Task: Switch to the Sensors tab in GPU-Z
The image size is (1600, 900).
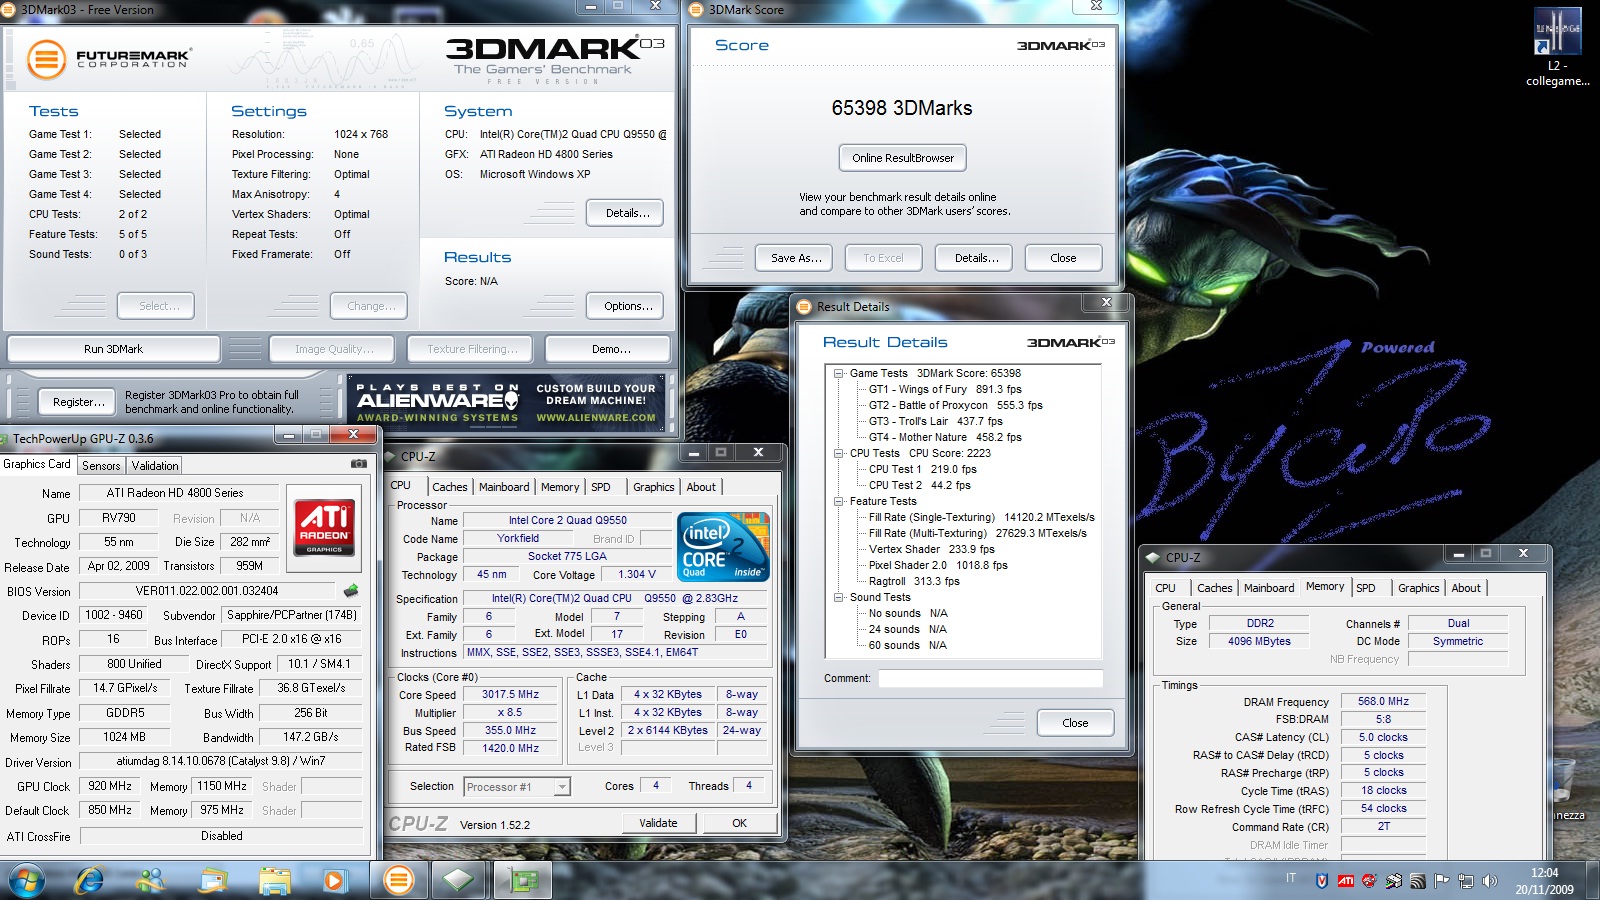Action: pyautogui.click(x=101, y=466)
